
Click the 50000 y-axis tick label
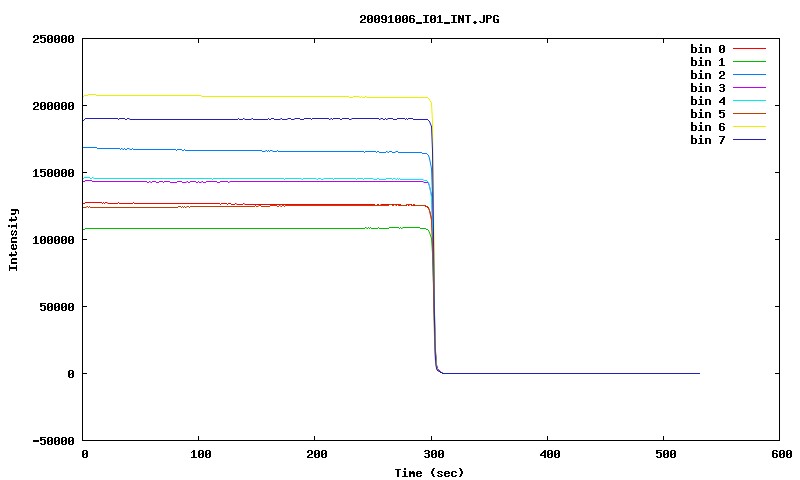click(x=57, y=307)
